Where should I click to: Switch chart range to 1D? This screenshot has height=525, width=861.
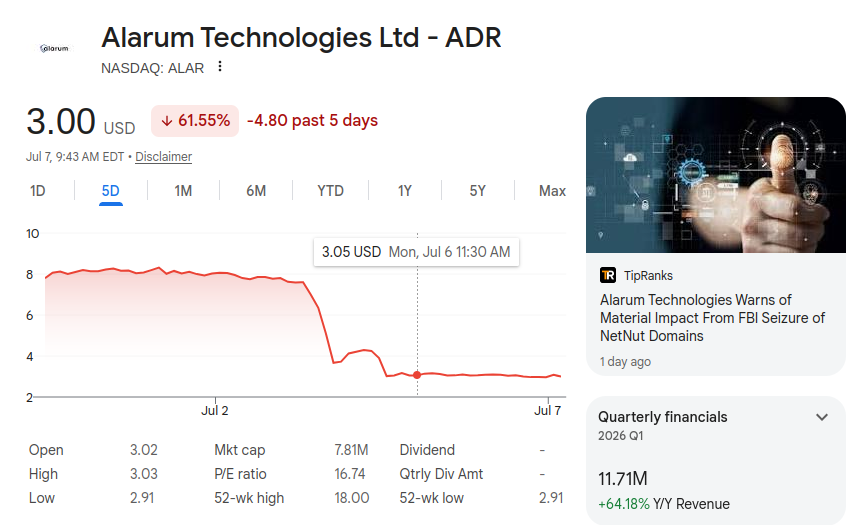coord(37,191)
